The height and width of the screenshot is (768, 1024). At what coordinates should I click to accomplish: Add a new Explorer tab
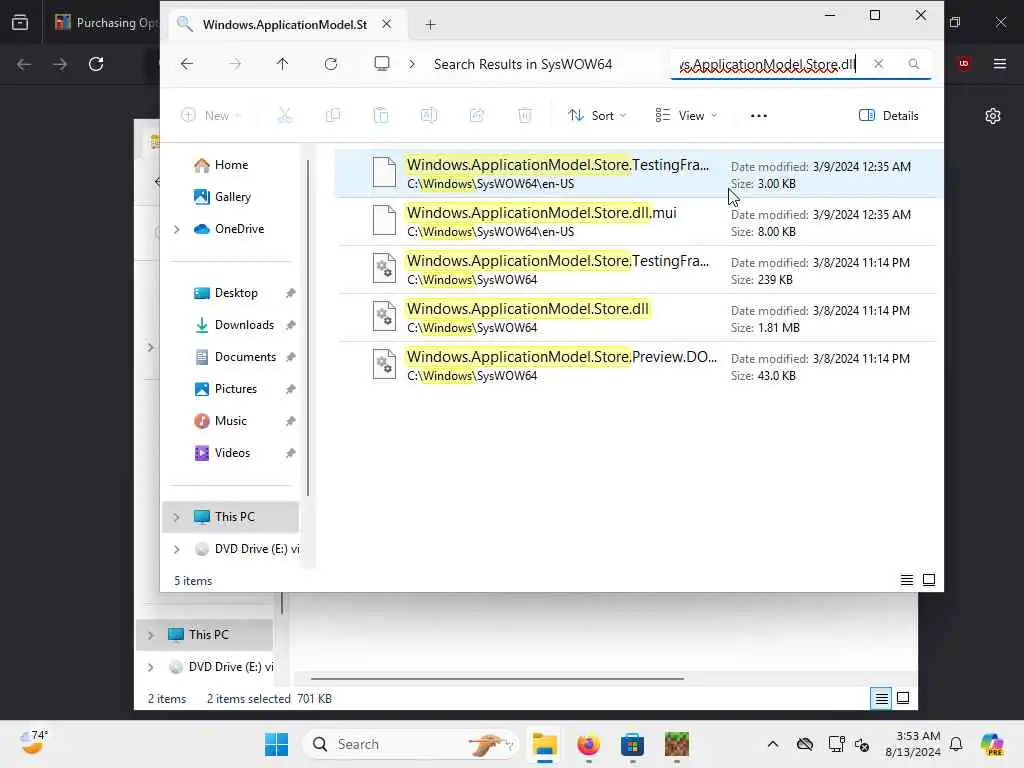[430, 25]
